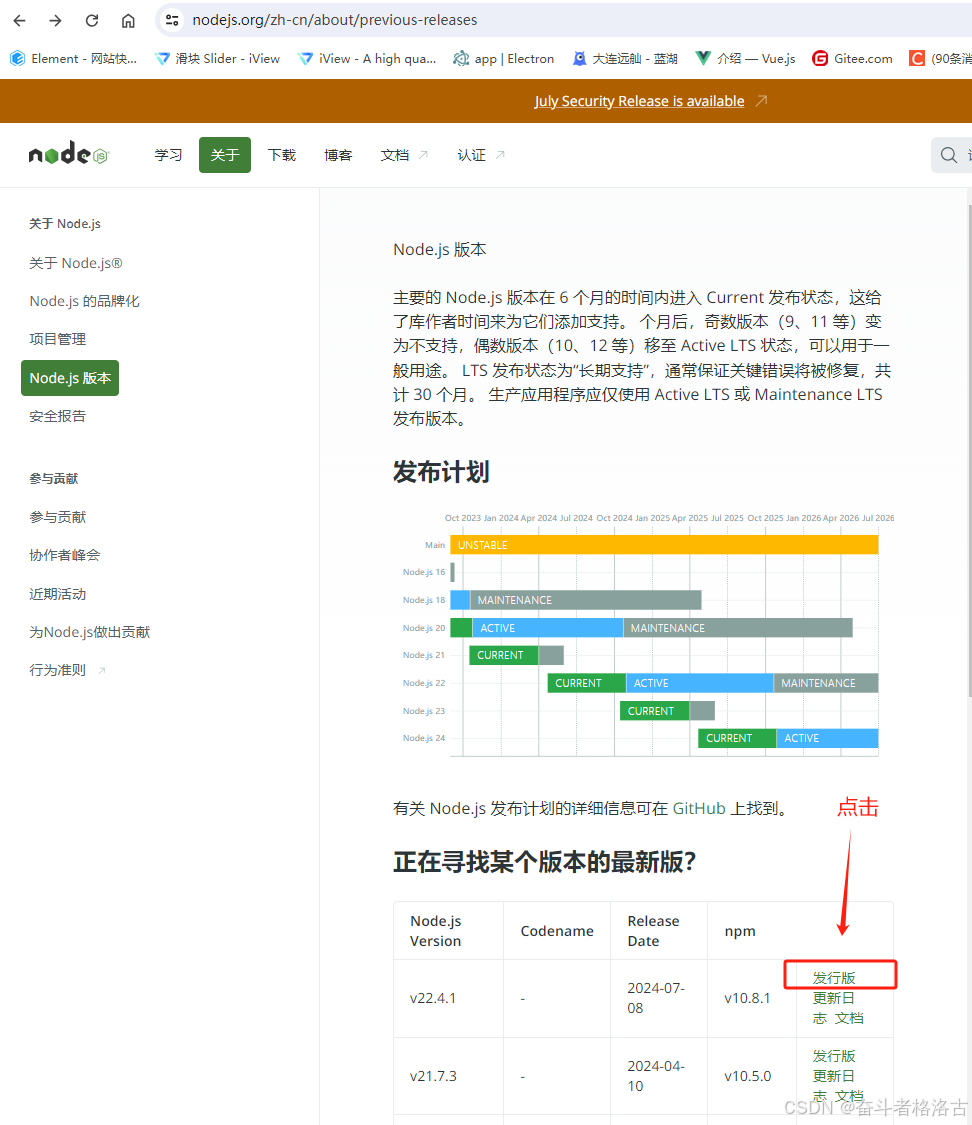Viewport: 972px width, 1125px height.
Task: Click Node.js 23 CURRENT bar
Action: coord(654,711)
